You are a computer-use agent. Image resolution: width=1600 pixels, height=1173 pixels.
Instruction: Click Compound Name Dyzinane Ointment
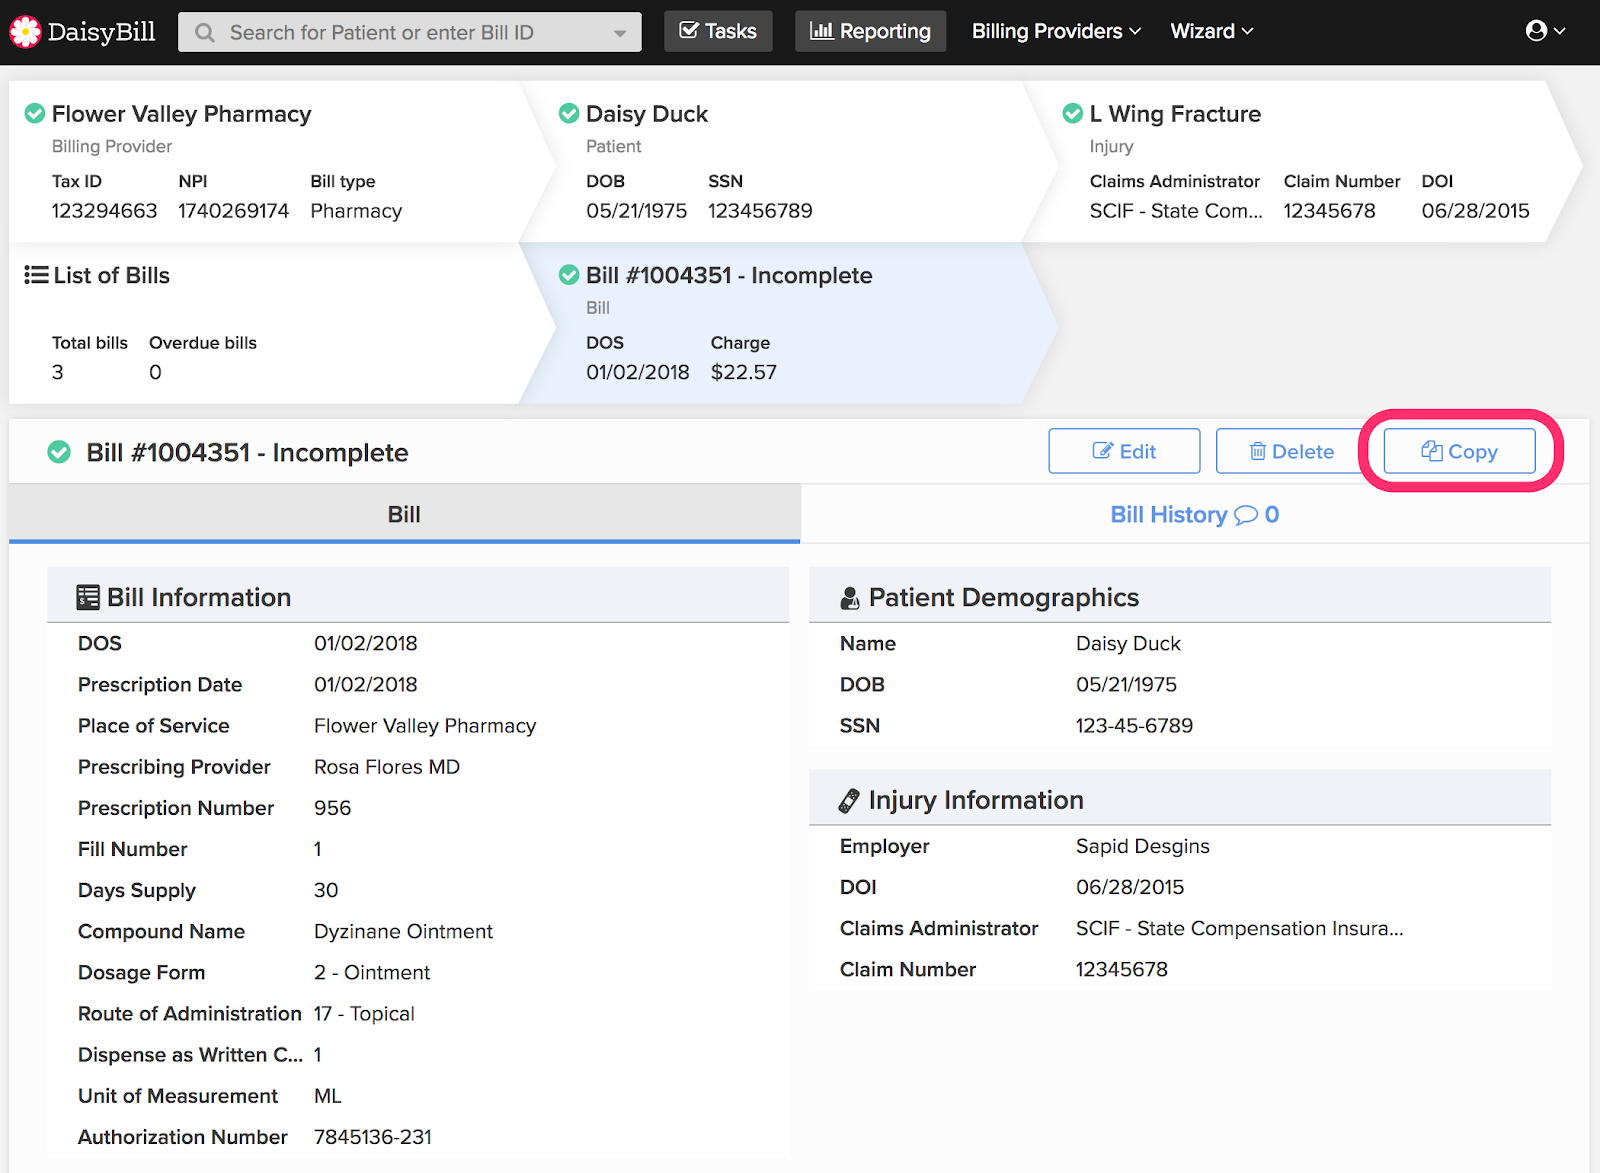(x=403, y=931)
